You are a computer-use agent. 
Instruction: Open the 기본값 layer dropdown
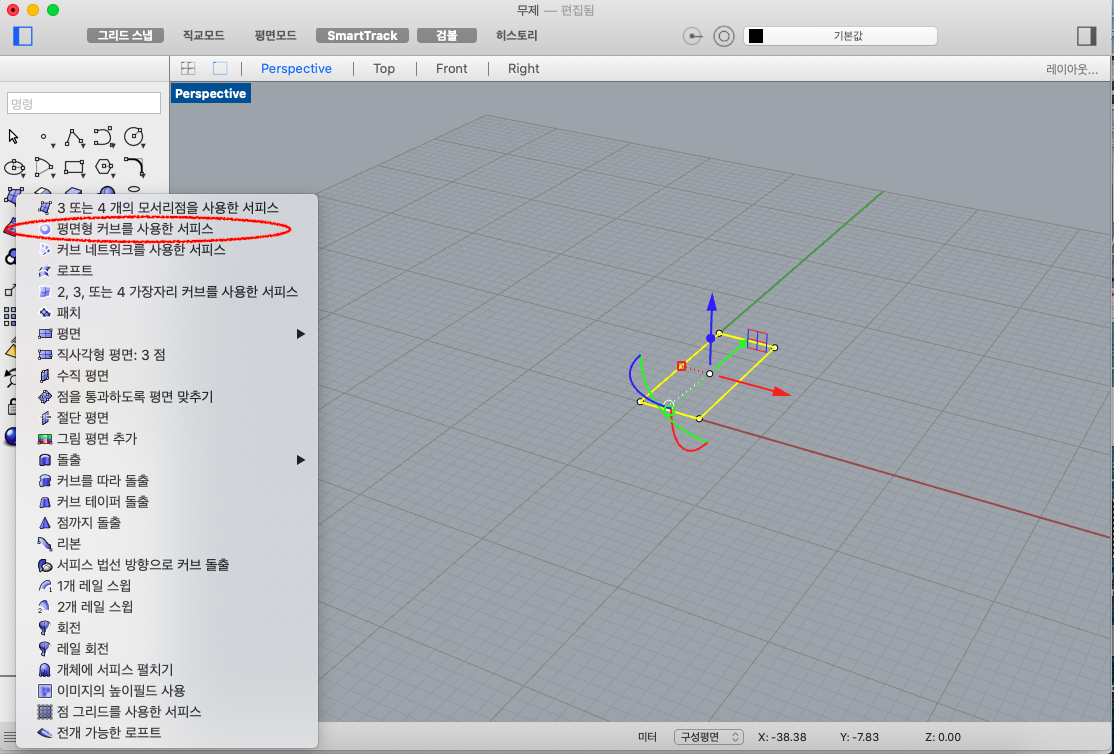(840, 36)
